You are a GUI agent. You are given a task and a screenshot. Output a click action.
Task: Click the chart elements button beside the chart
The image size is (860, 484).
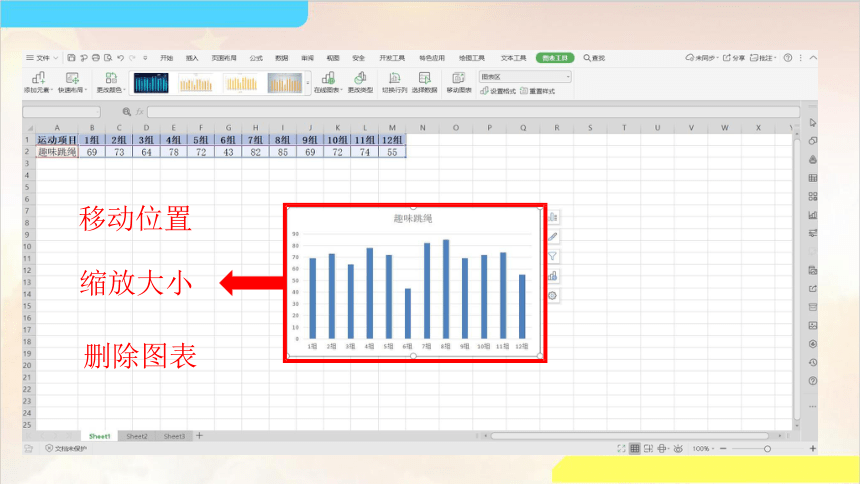click(552, 217)
